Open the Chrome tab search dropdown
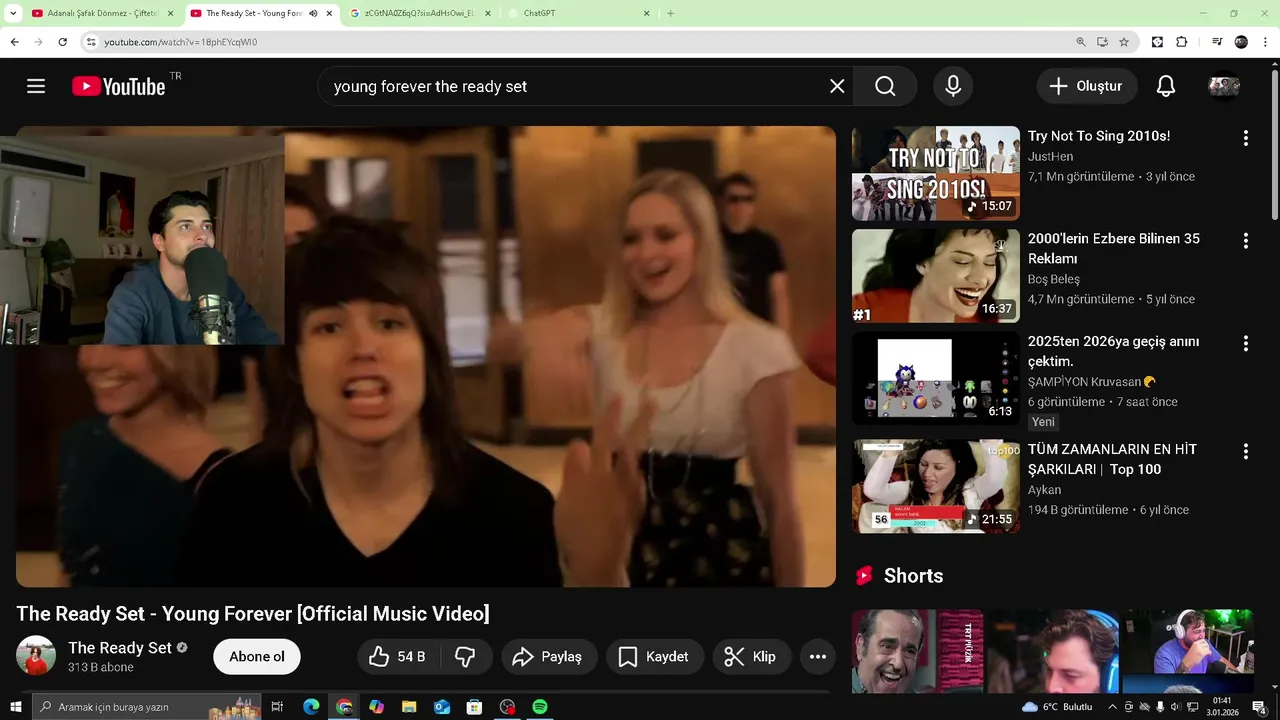This screenshot has height=720, width=1280. click(x=13, y=13)
